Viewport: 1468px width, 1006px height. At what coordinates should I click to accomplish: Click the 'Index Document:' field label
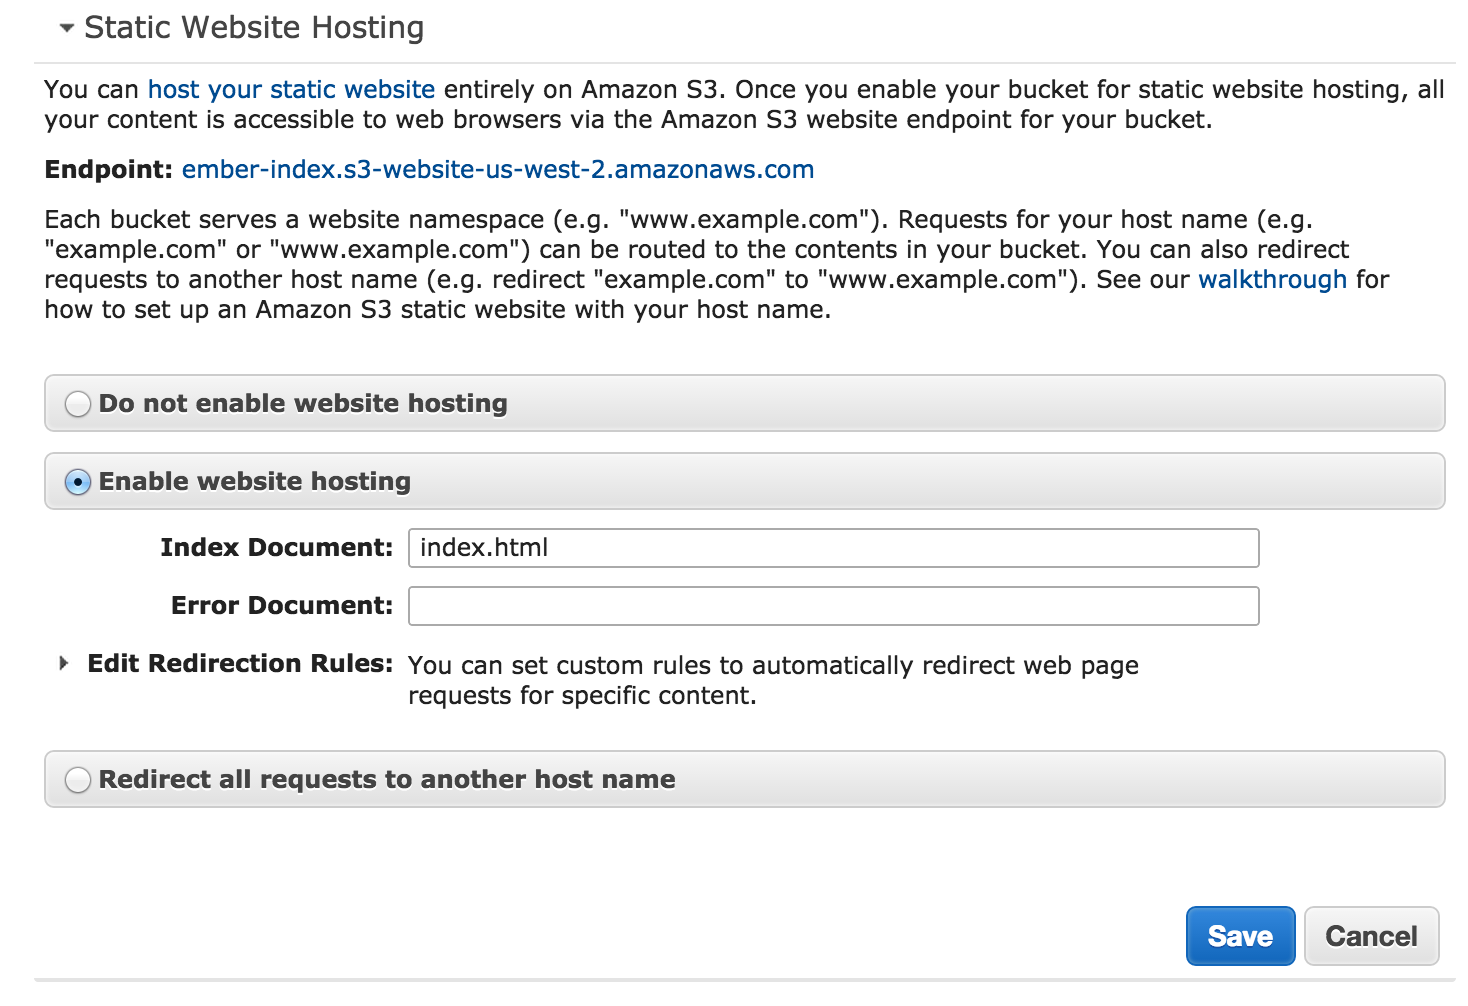tap(277, 548)
